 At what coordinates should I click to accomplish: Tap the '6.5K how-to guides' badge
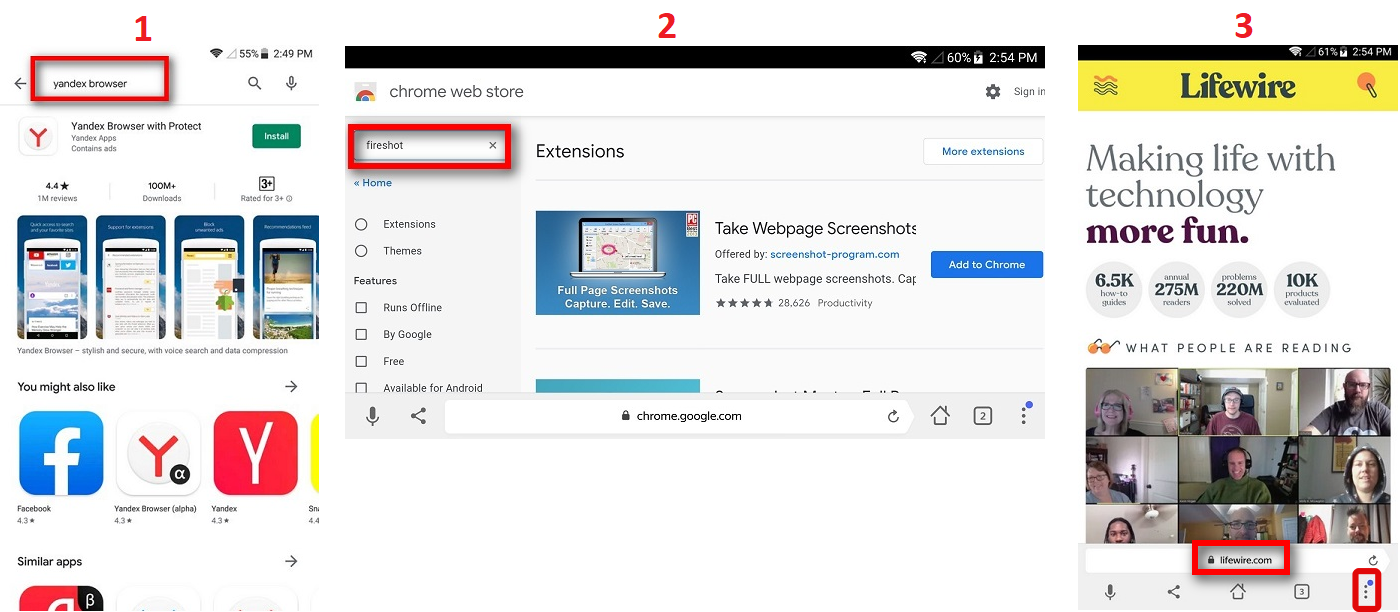pyautogui.click(x=1114, y=290)
